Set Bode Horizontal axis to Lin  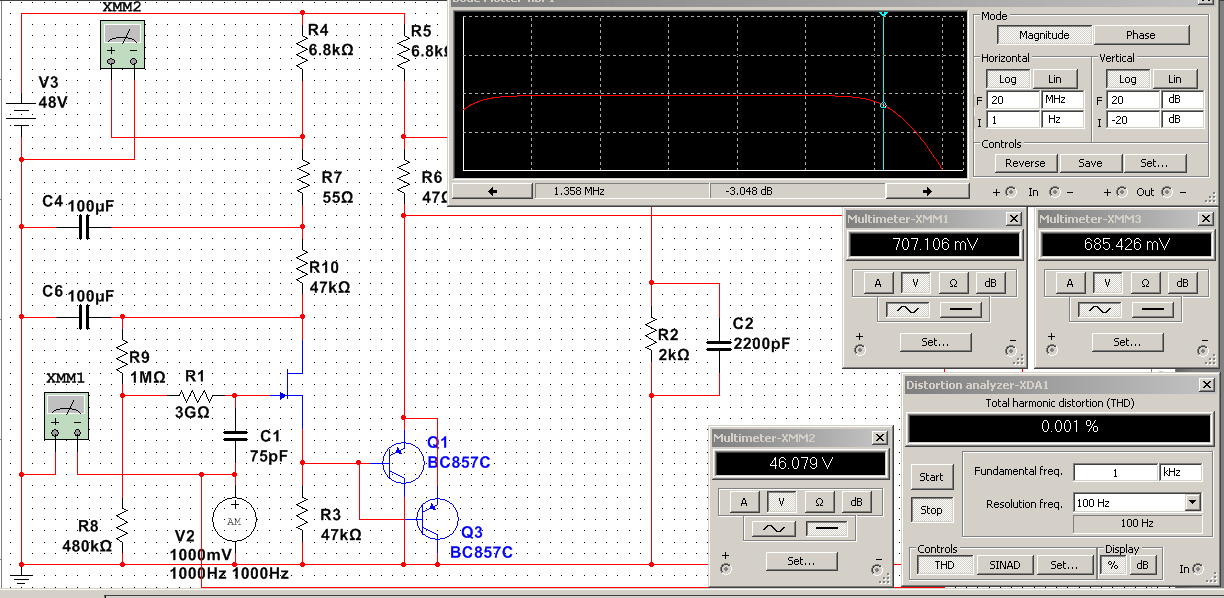1055,79
